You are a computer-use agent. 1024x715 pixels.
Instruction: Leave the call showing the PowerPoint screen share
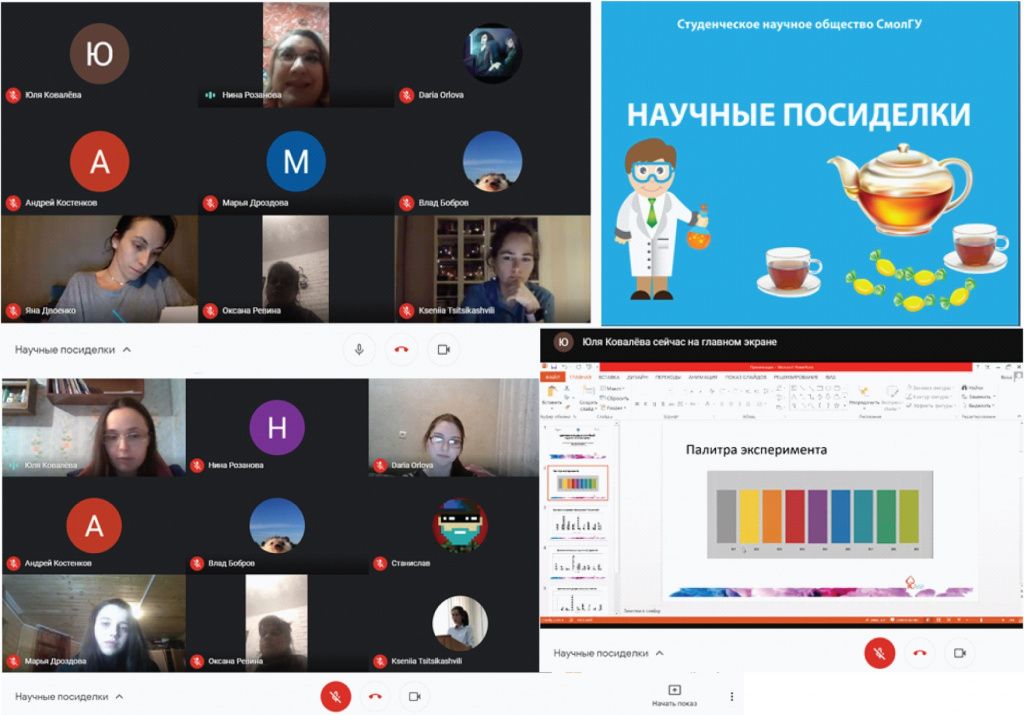tap(920, 653)
